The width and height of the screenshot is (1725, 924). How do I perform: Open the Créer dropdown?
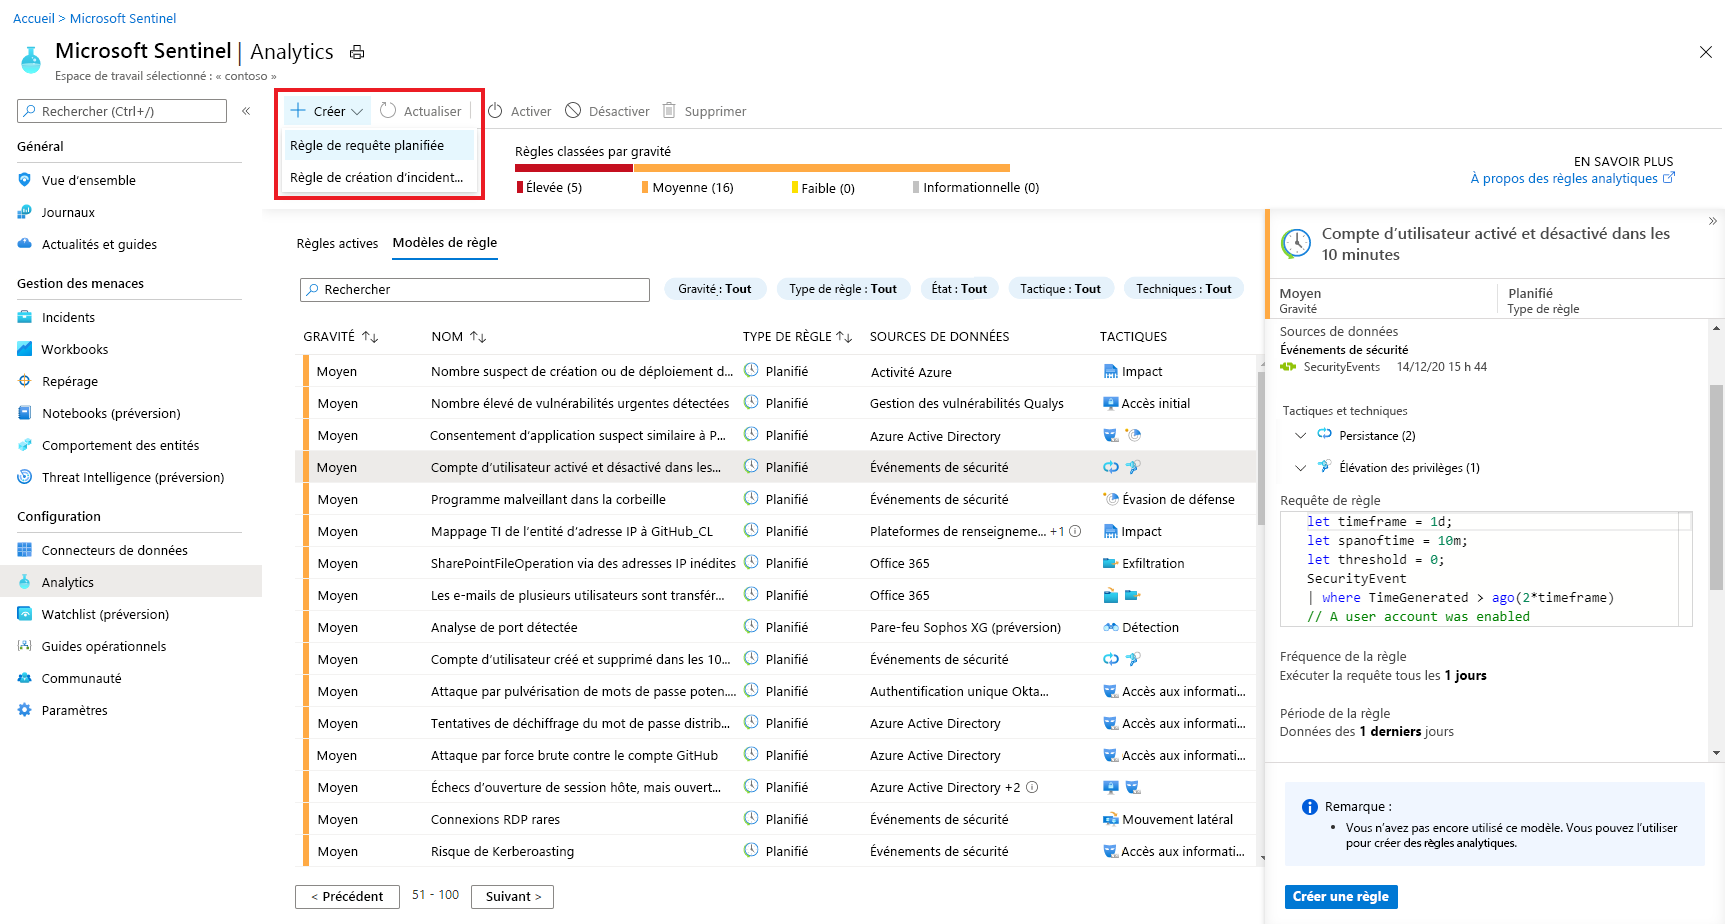point(327,111)
